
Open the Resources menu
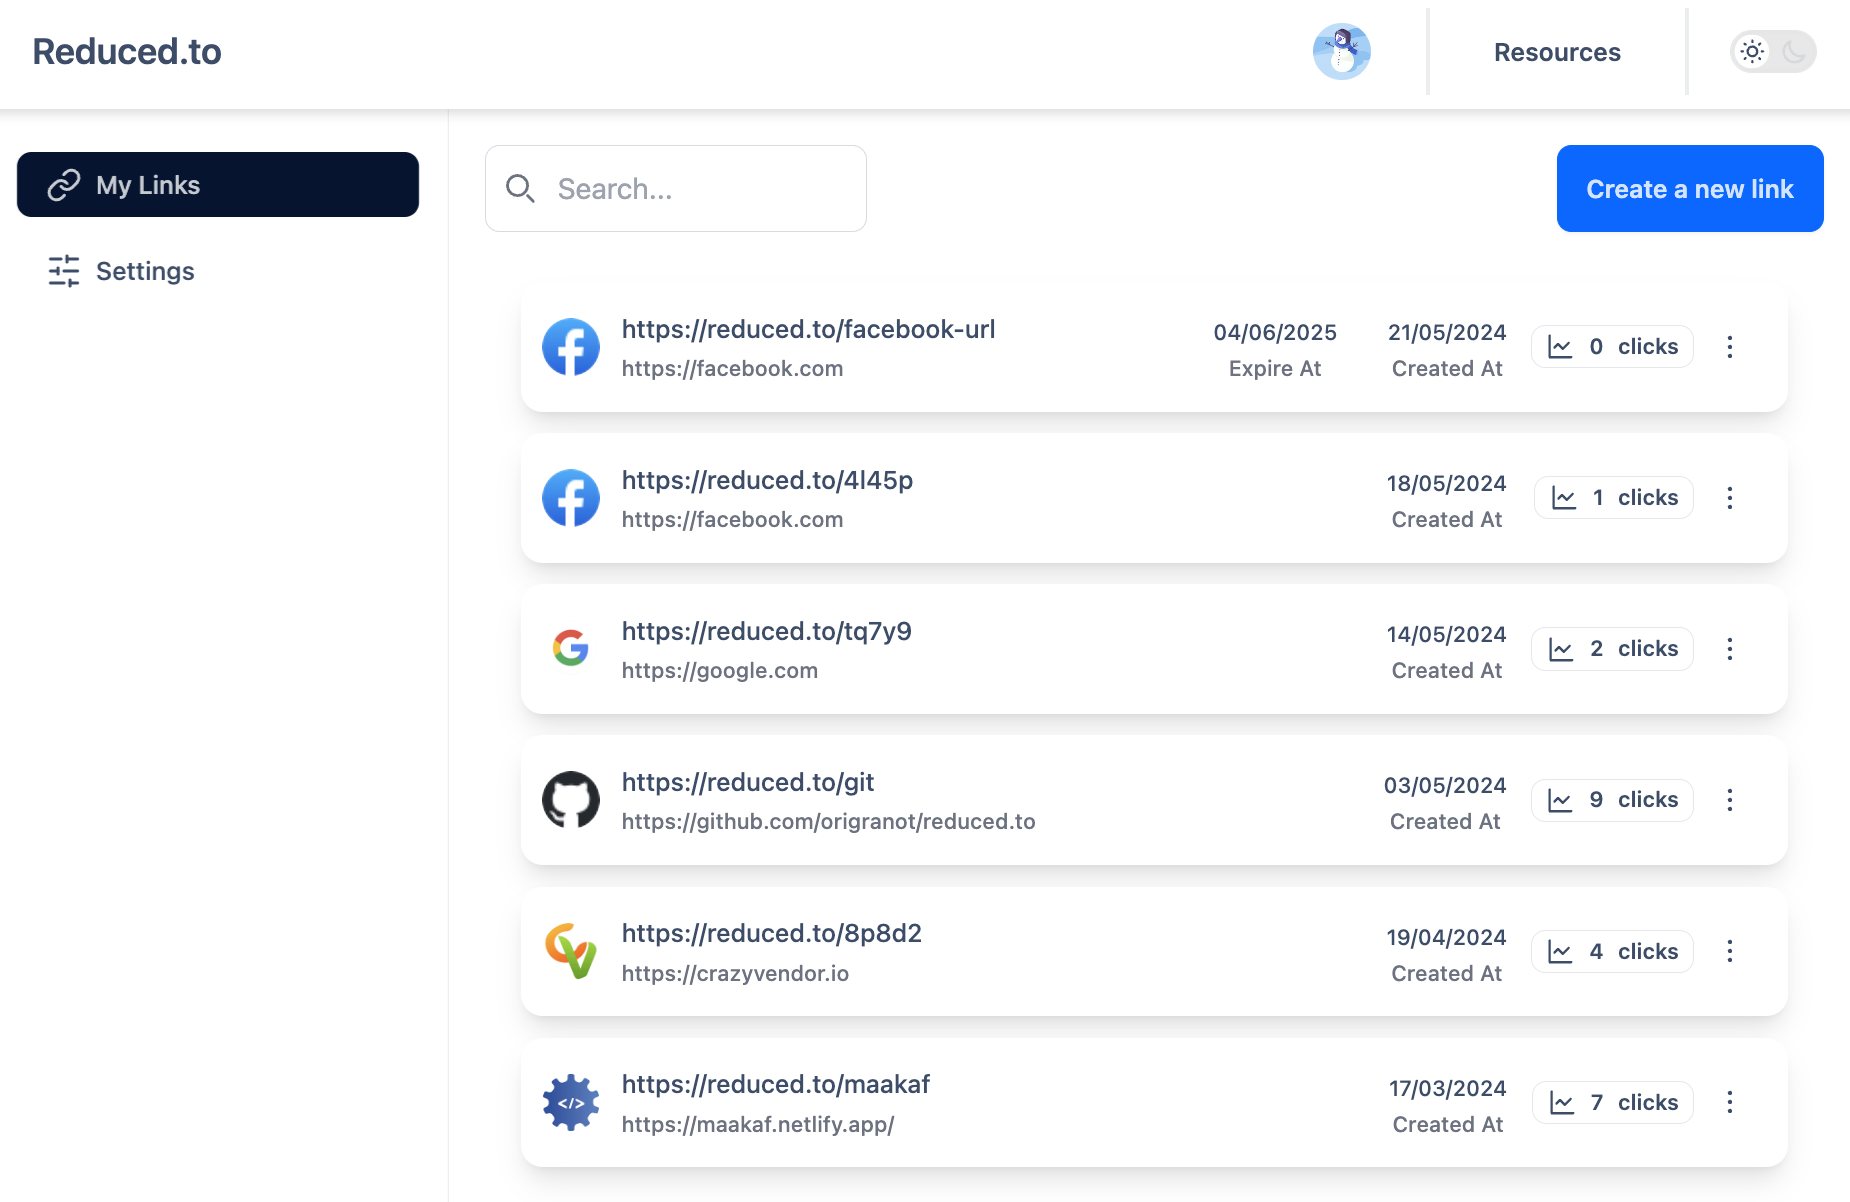[x=1557, y=51]
